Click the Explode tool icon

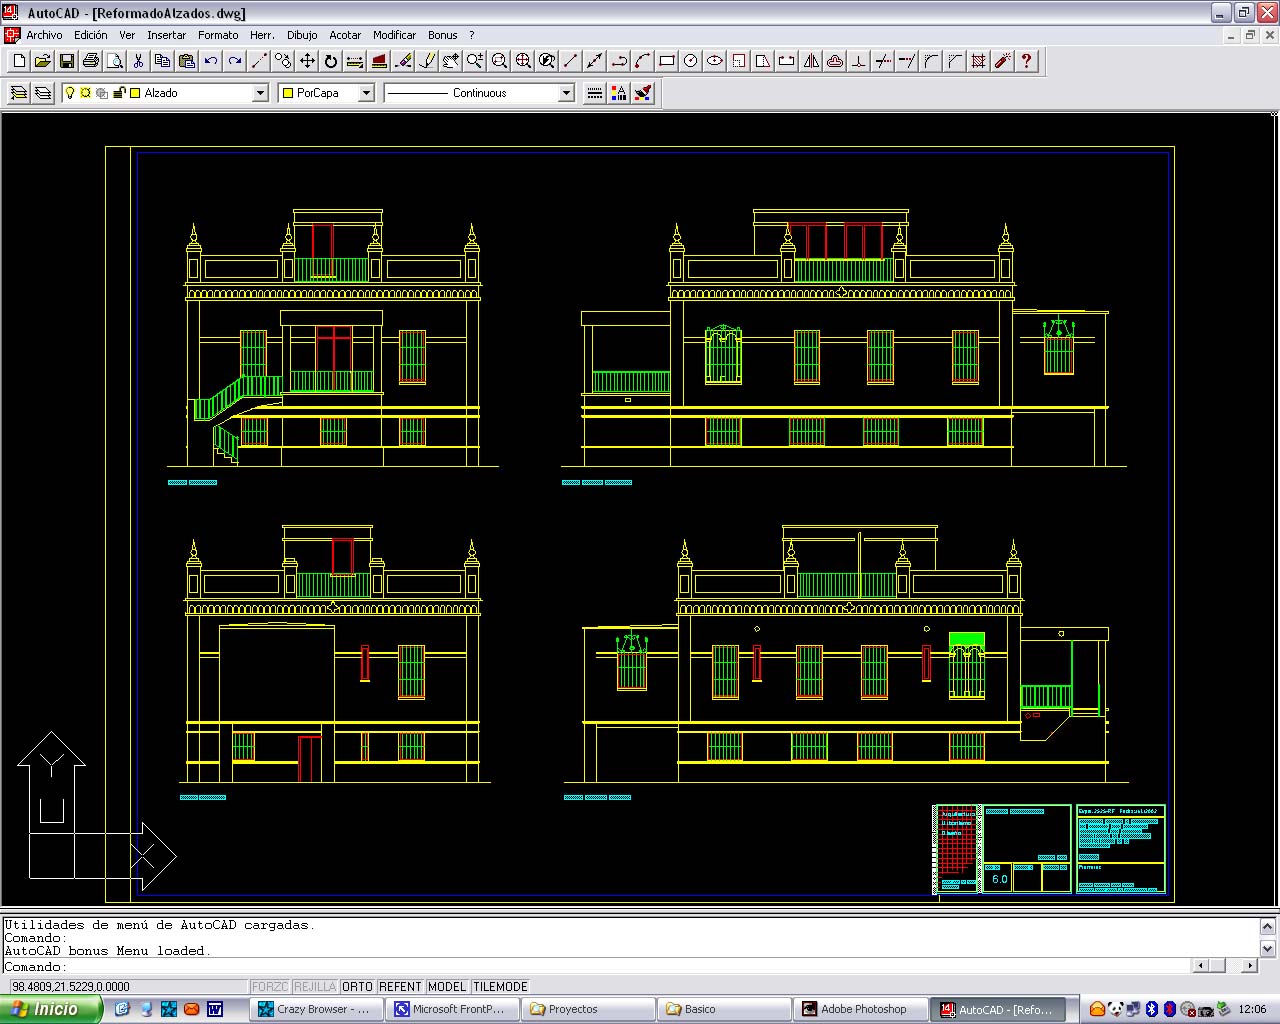1003,61
